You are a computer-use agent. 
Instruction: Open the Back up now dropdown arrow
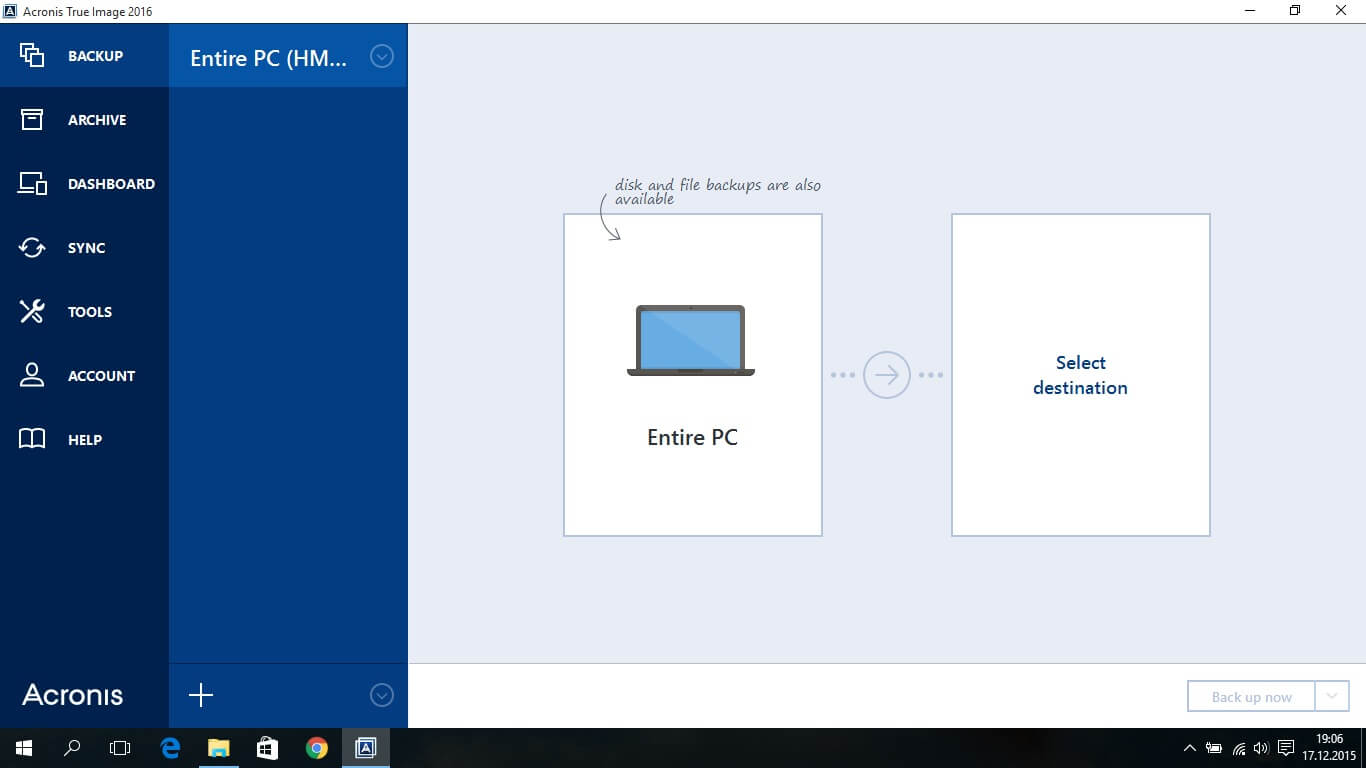(x=1332, y=696)
